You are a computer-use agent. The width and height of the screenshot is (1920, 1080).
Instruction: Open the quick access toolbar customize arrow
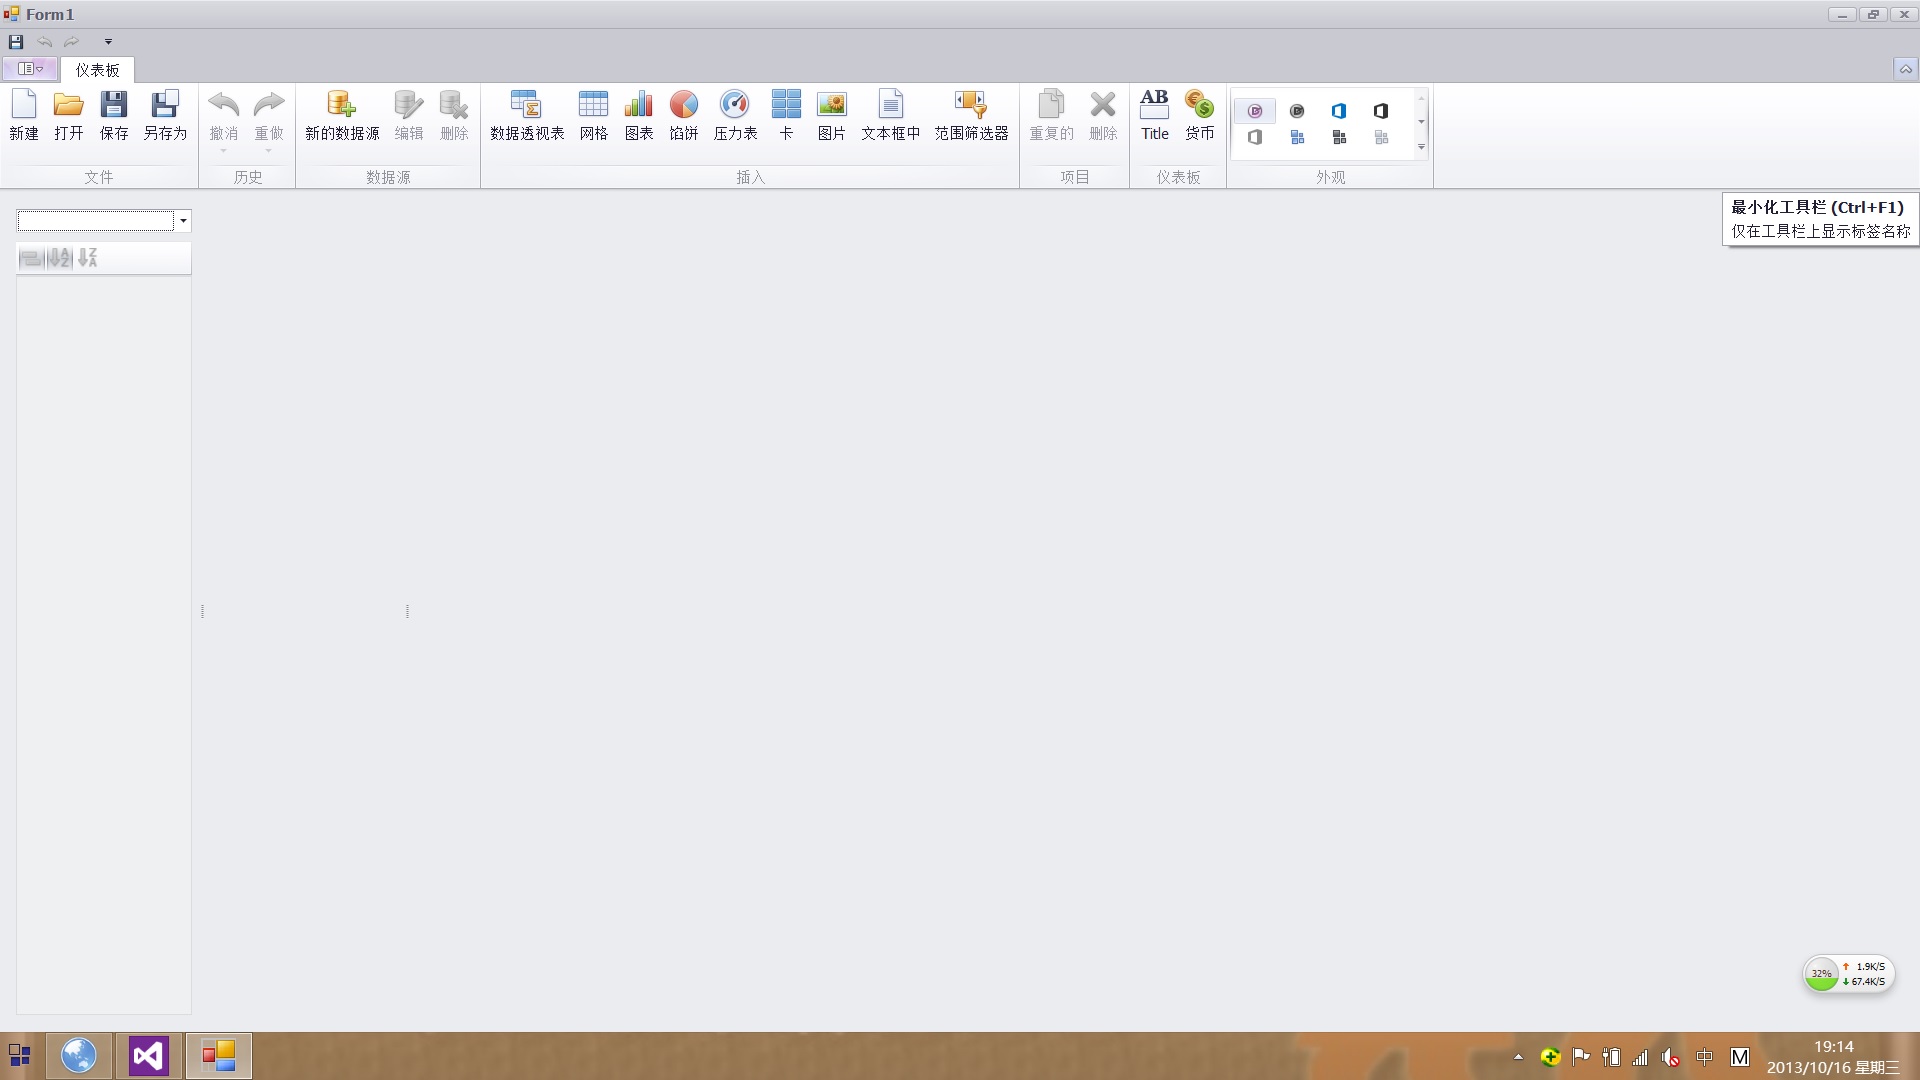108,42
